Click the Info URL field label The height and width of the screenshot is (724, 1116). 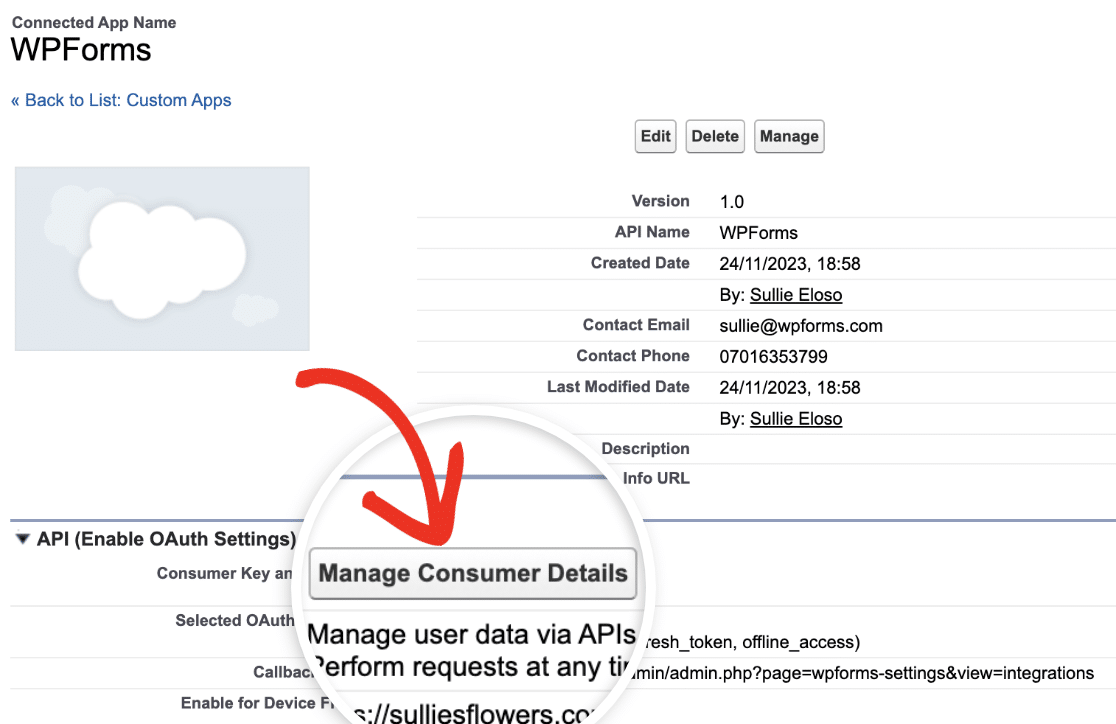(656, 478)
